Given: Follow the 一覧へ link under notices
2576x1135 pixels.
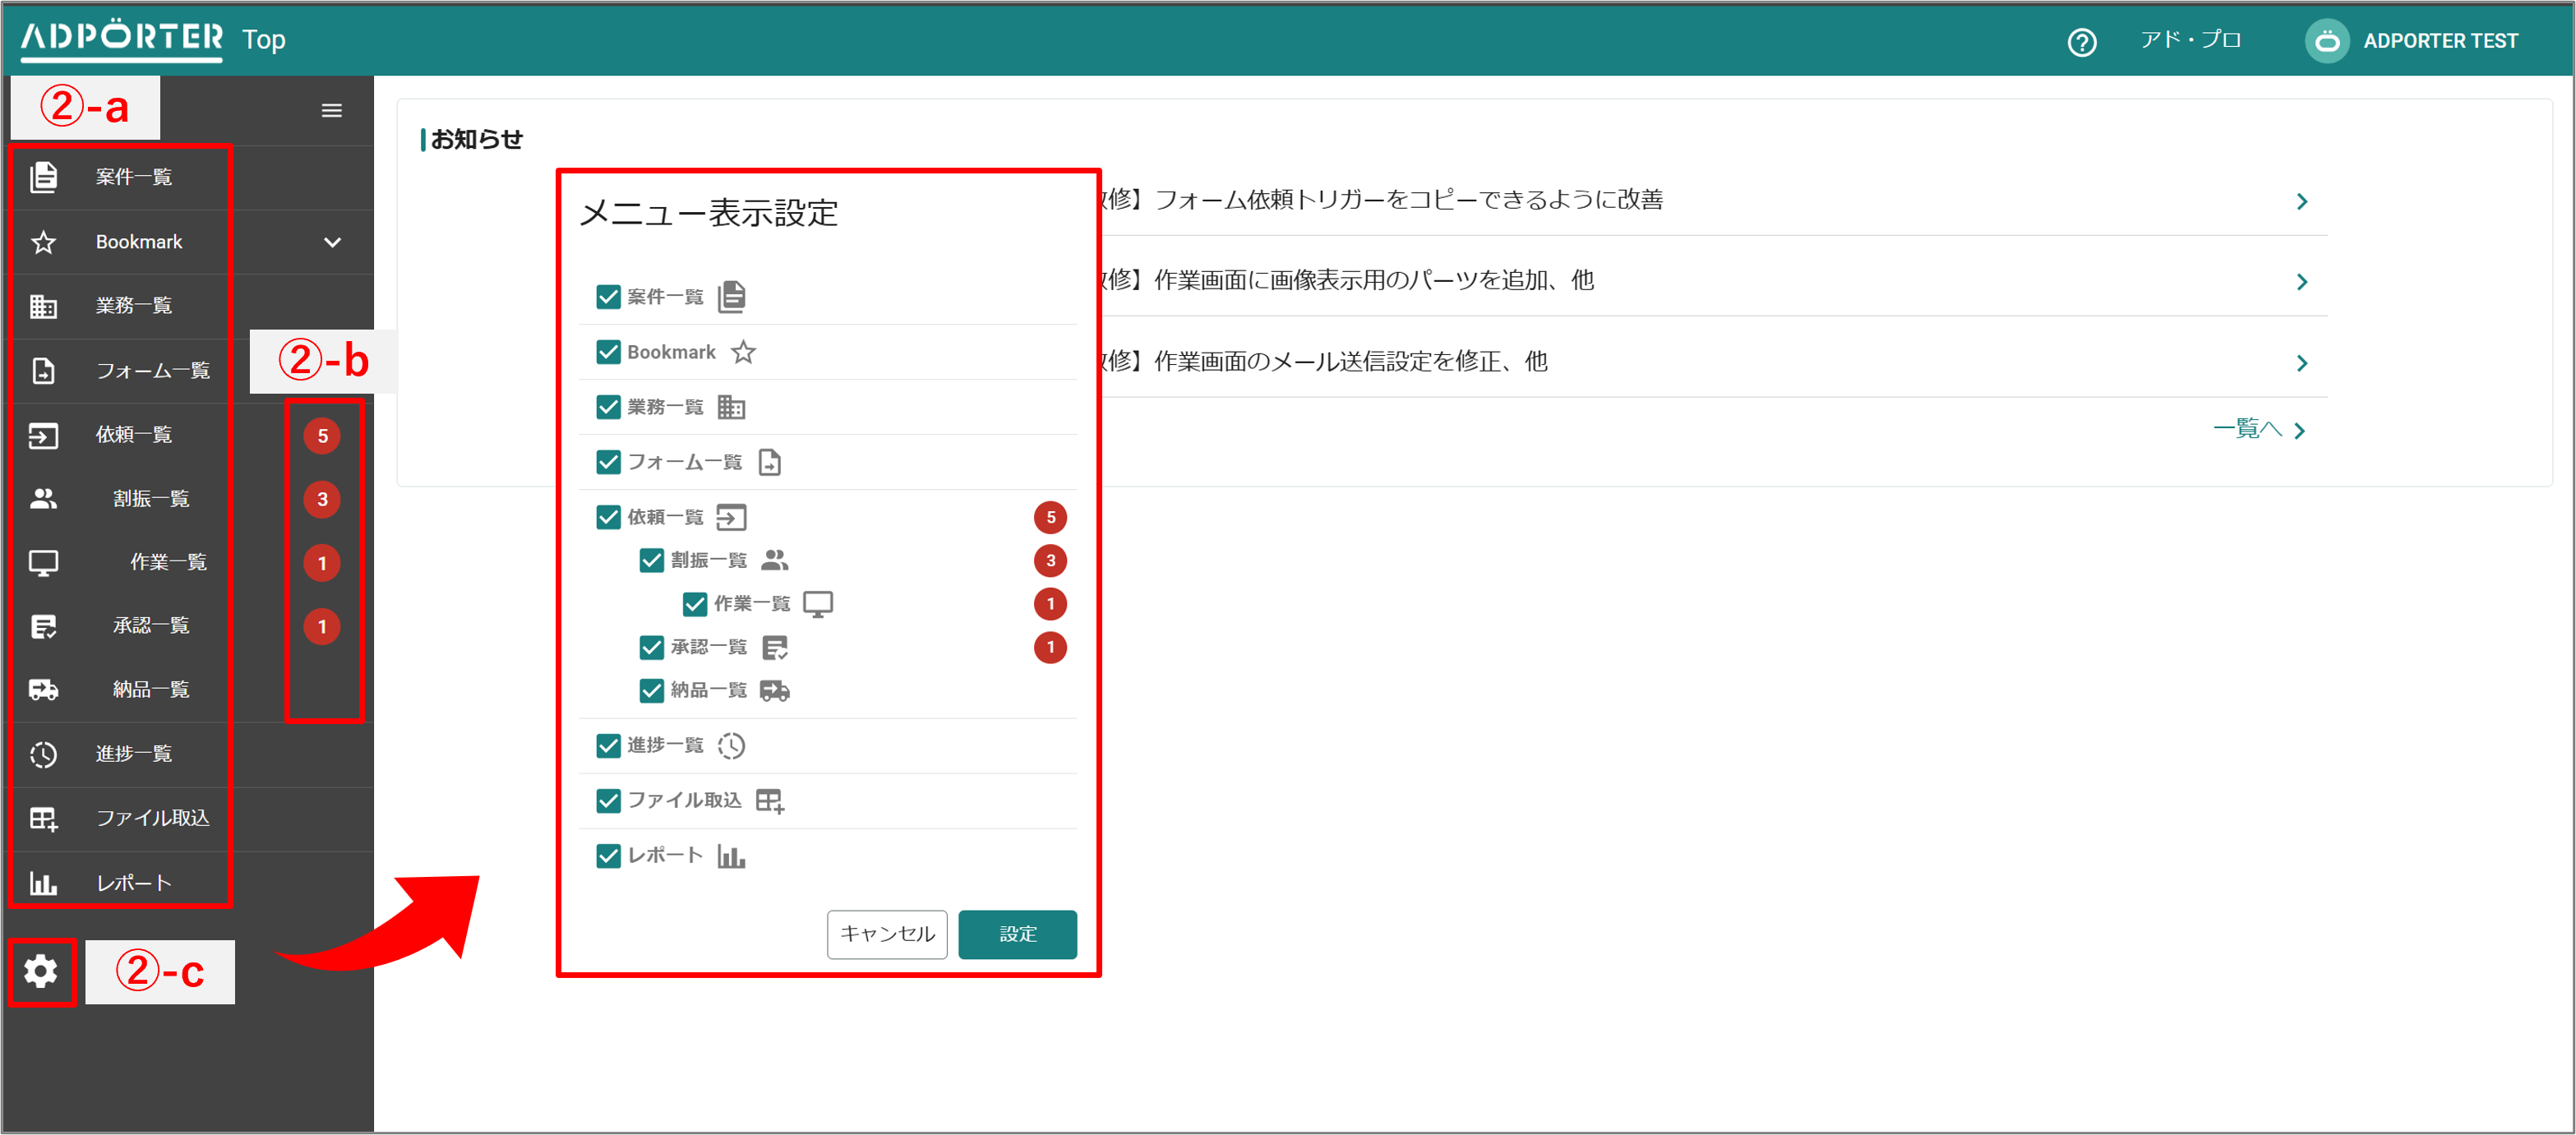Looking at the screenshot, I should click(x=2259, y=430).
